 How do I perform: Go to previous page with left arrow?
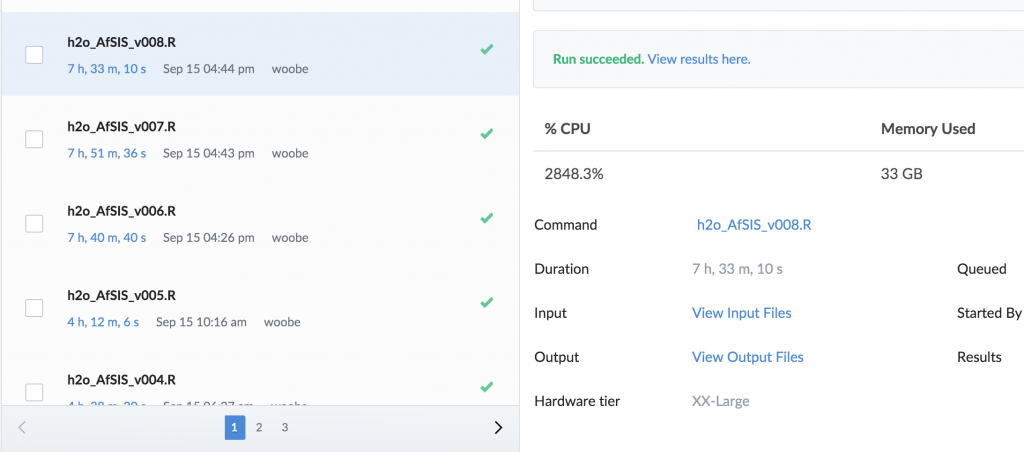pyautogui.click(x=23, y=428)
